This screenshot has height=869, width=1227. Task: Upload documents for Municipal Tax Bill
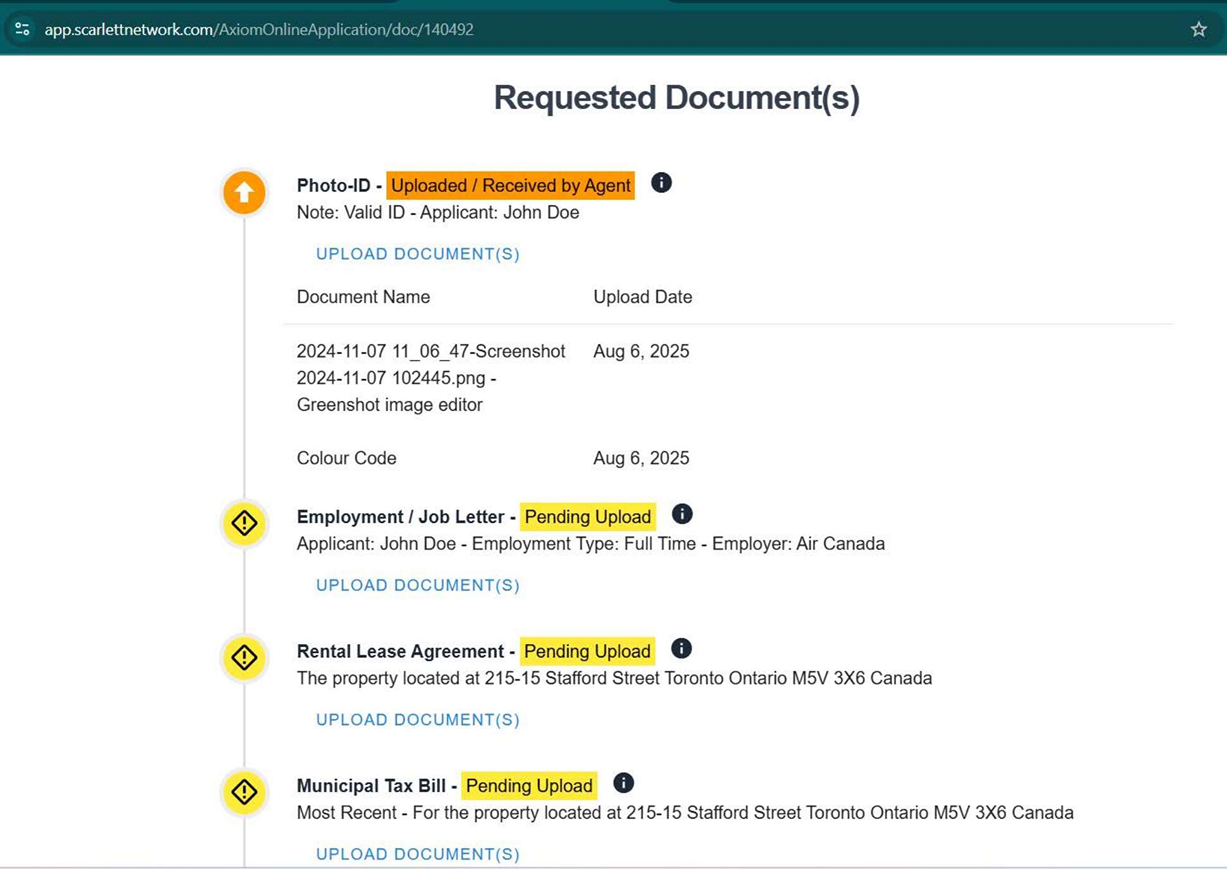click(x=418, y=854)
